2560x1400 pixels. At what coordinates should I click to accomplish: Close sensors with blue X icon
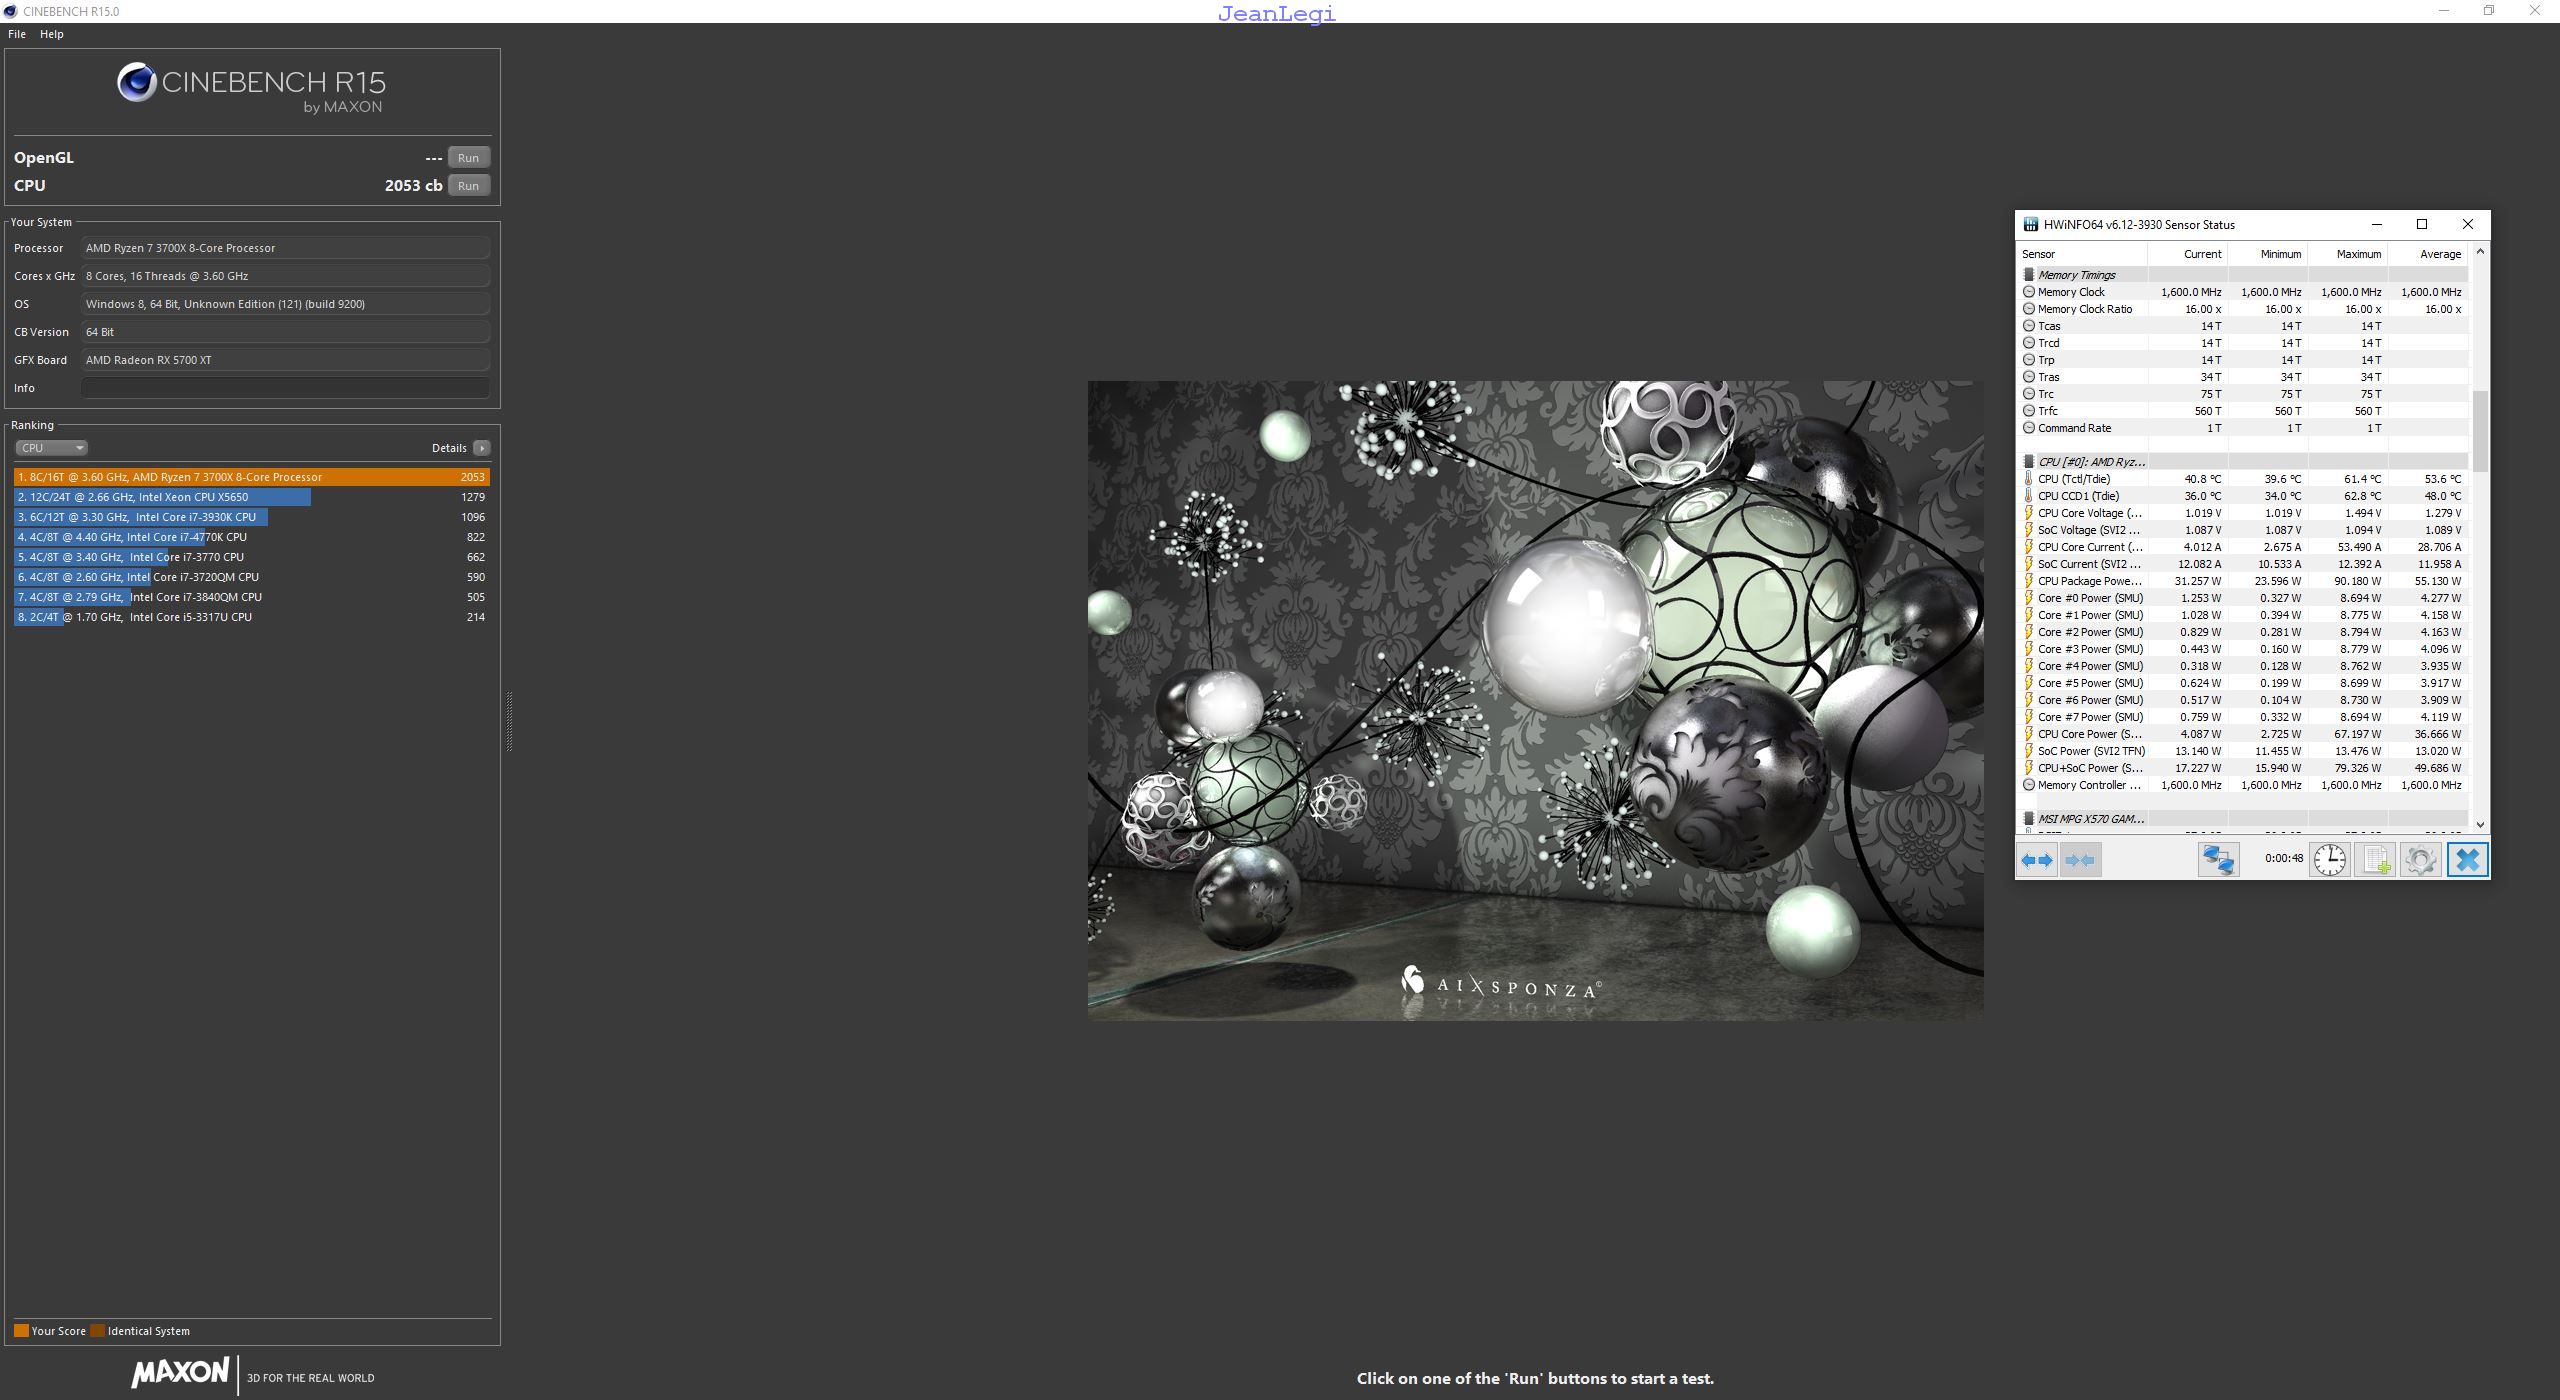pyautogui.click(x=2467, y=860)
